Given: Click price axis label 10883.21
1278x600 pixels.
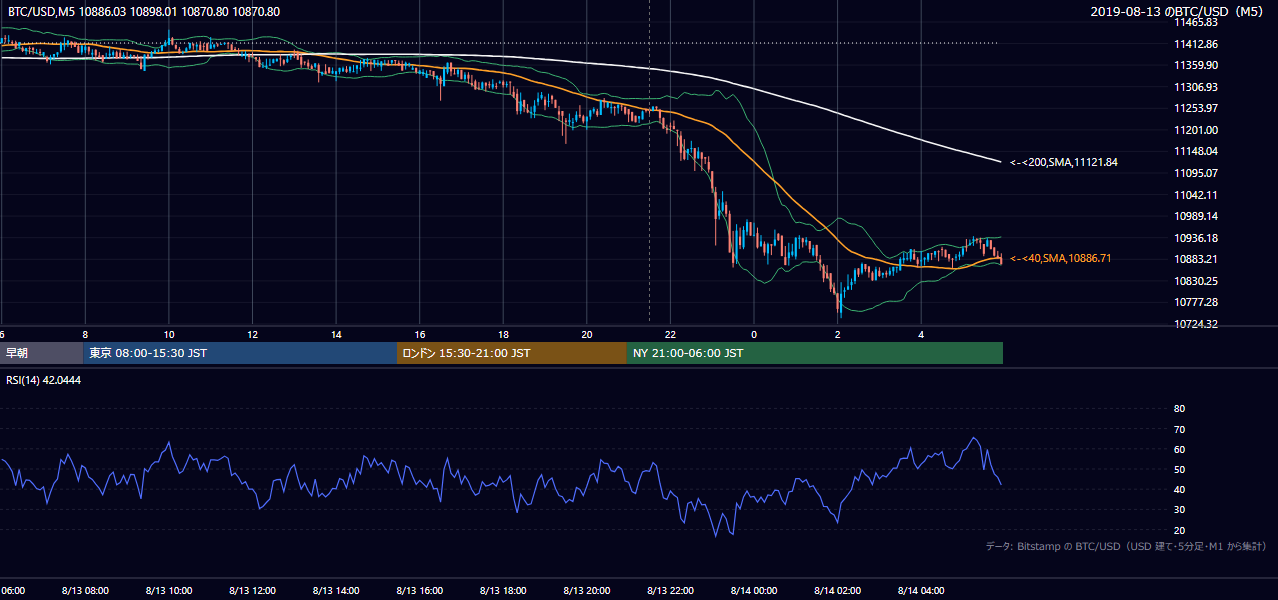Looking at the screenshot, I should (x=1195, y=259).
